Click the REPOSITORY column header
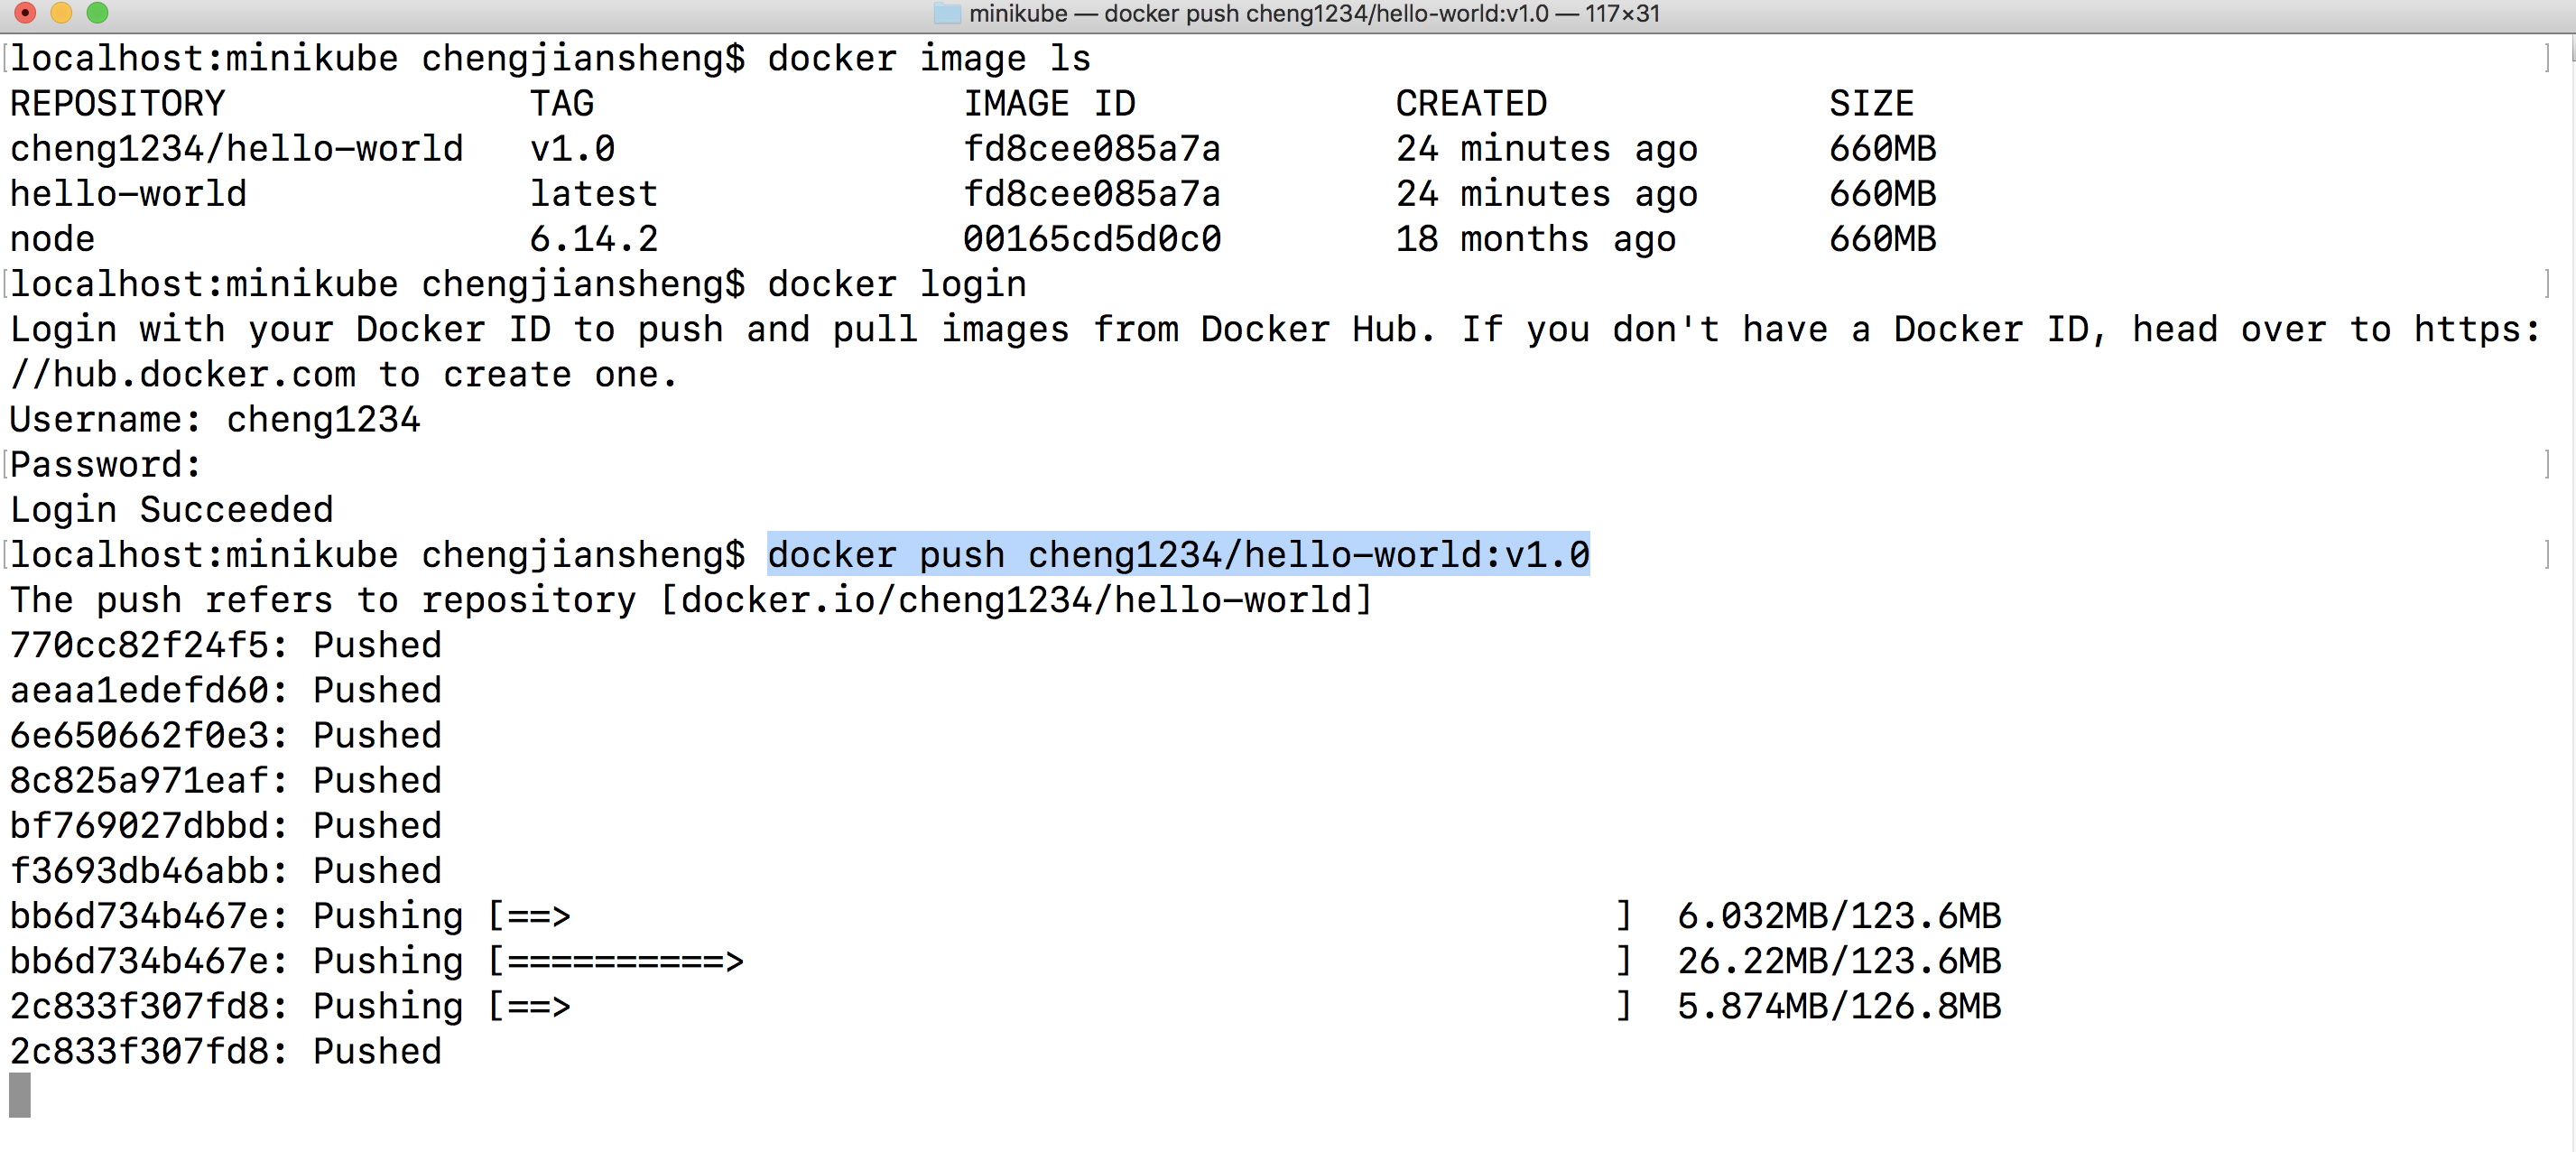The height and width of the screenshot is (1152, 2576). tap(118, 104)
